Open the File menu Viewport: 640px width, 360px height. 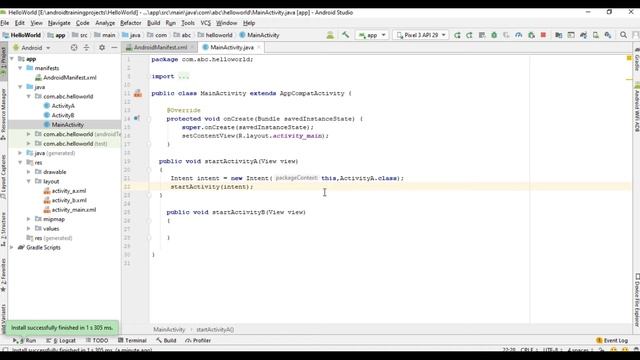pos(5,23)
